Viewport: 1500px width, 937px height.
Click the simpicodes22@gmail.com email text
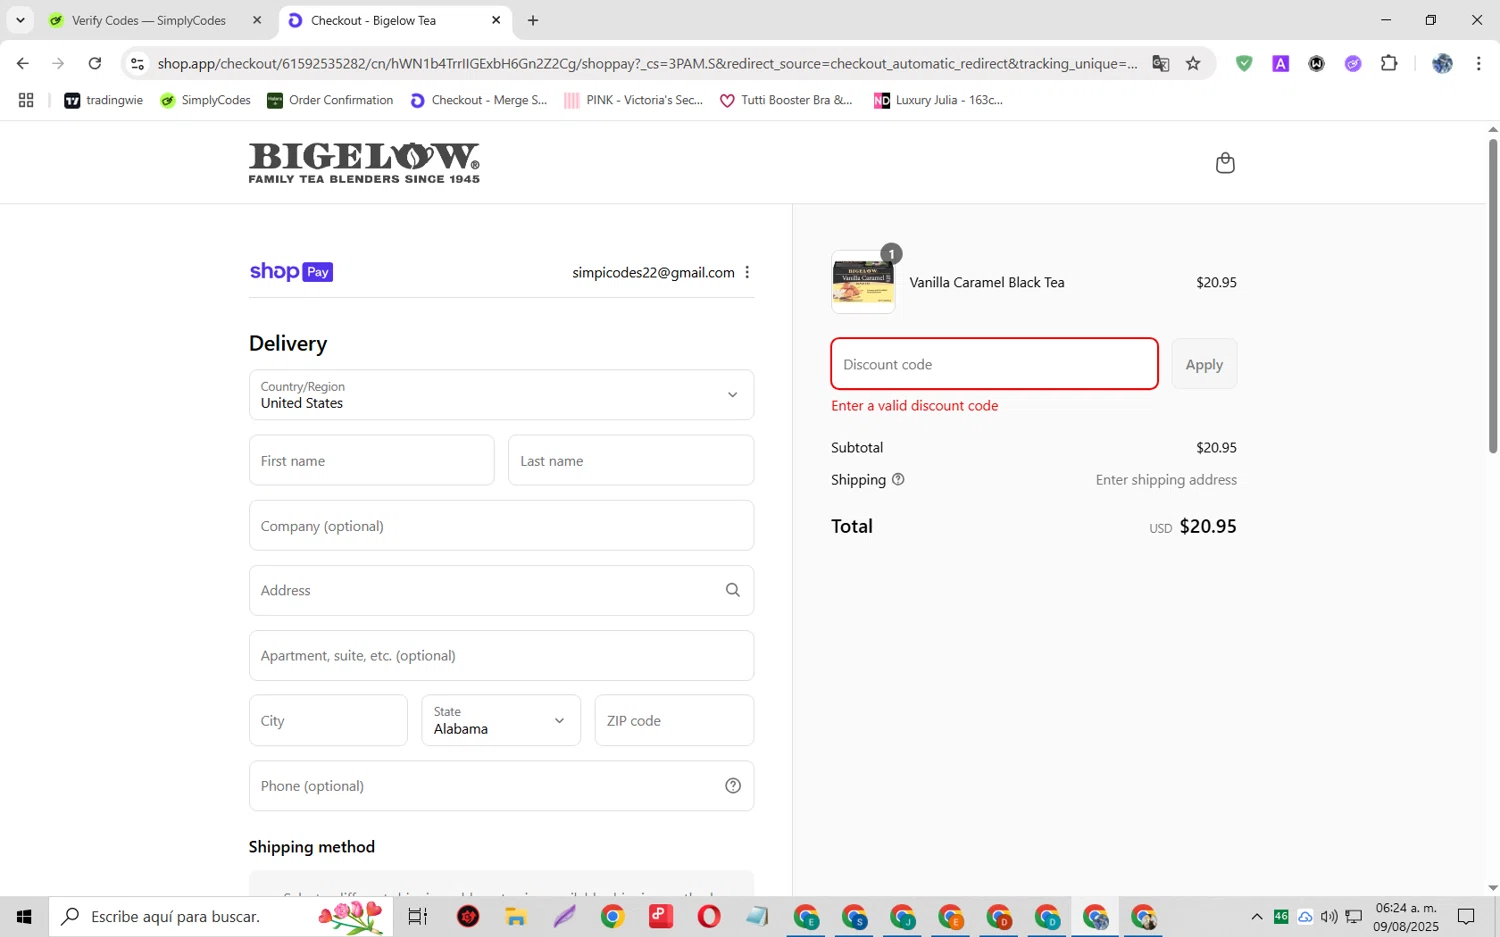pos(653,272)
